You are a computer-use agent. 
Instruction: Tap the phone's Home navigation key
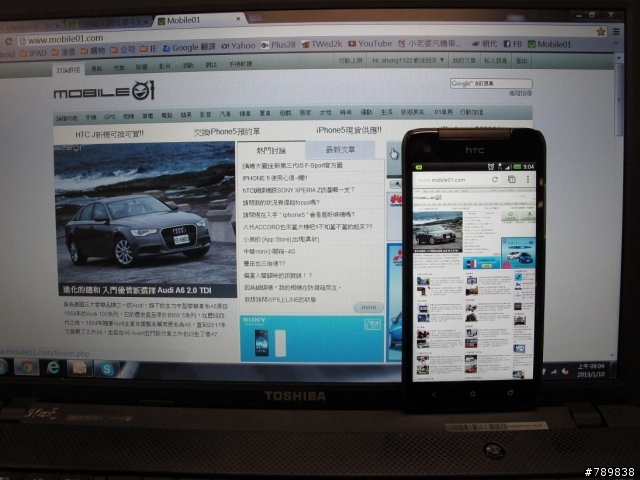(472, 394)
